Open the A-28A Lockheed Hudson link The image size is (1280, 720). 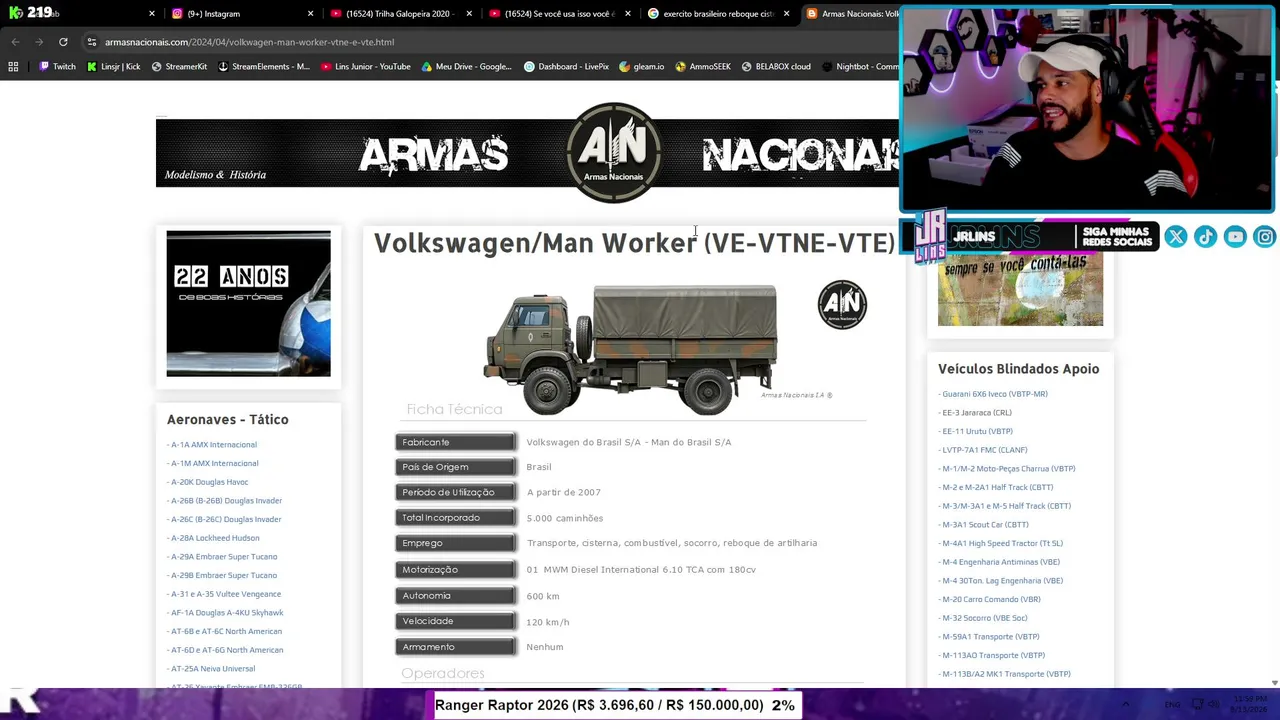(x=213, y=538)
